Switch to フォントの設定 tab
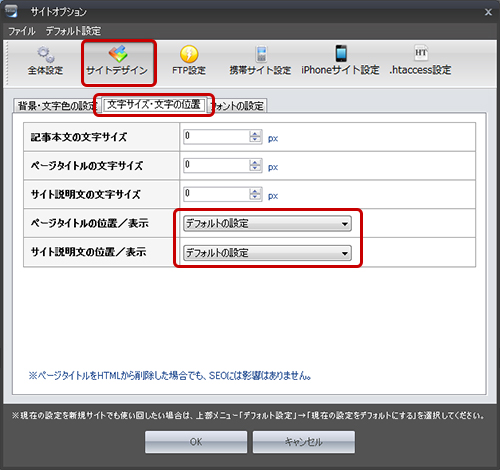 coord(238,106)
